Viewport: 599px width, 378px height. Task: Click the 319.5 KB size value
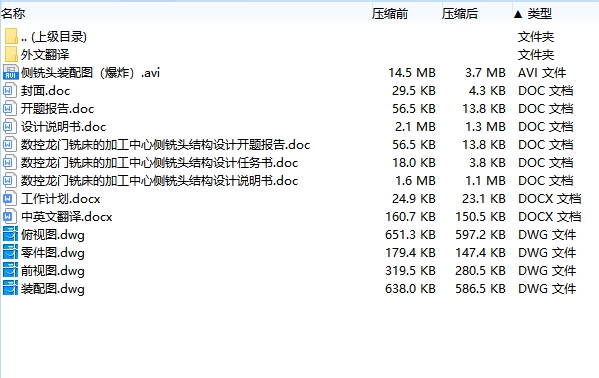(410, 271)
